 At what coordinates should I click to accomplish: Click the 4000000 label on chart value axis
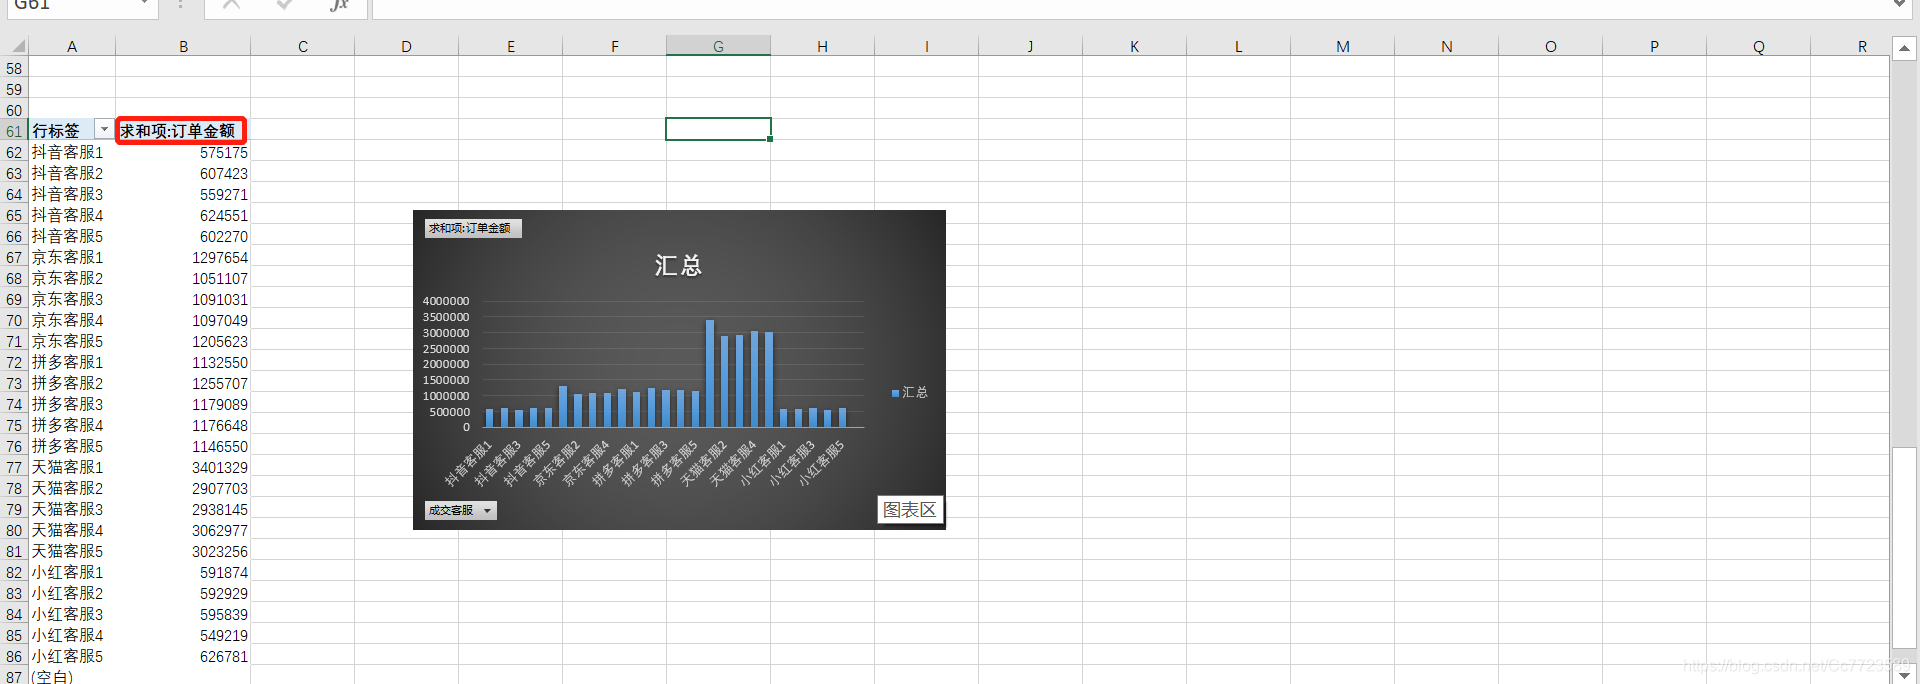point(445,301)
